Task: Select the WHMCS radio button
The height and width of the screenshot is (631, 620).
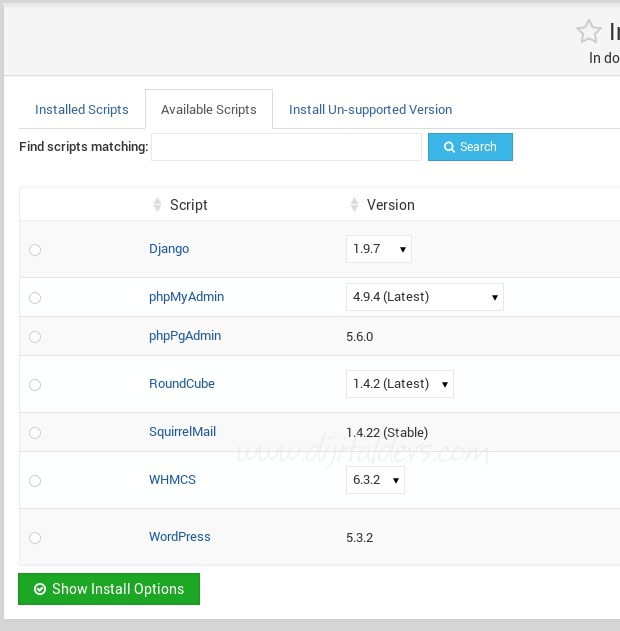Action: coord(35,480)
